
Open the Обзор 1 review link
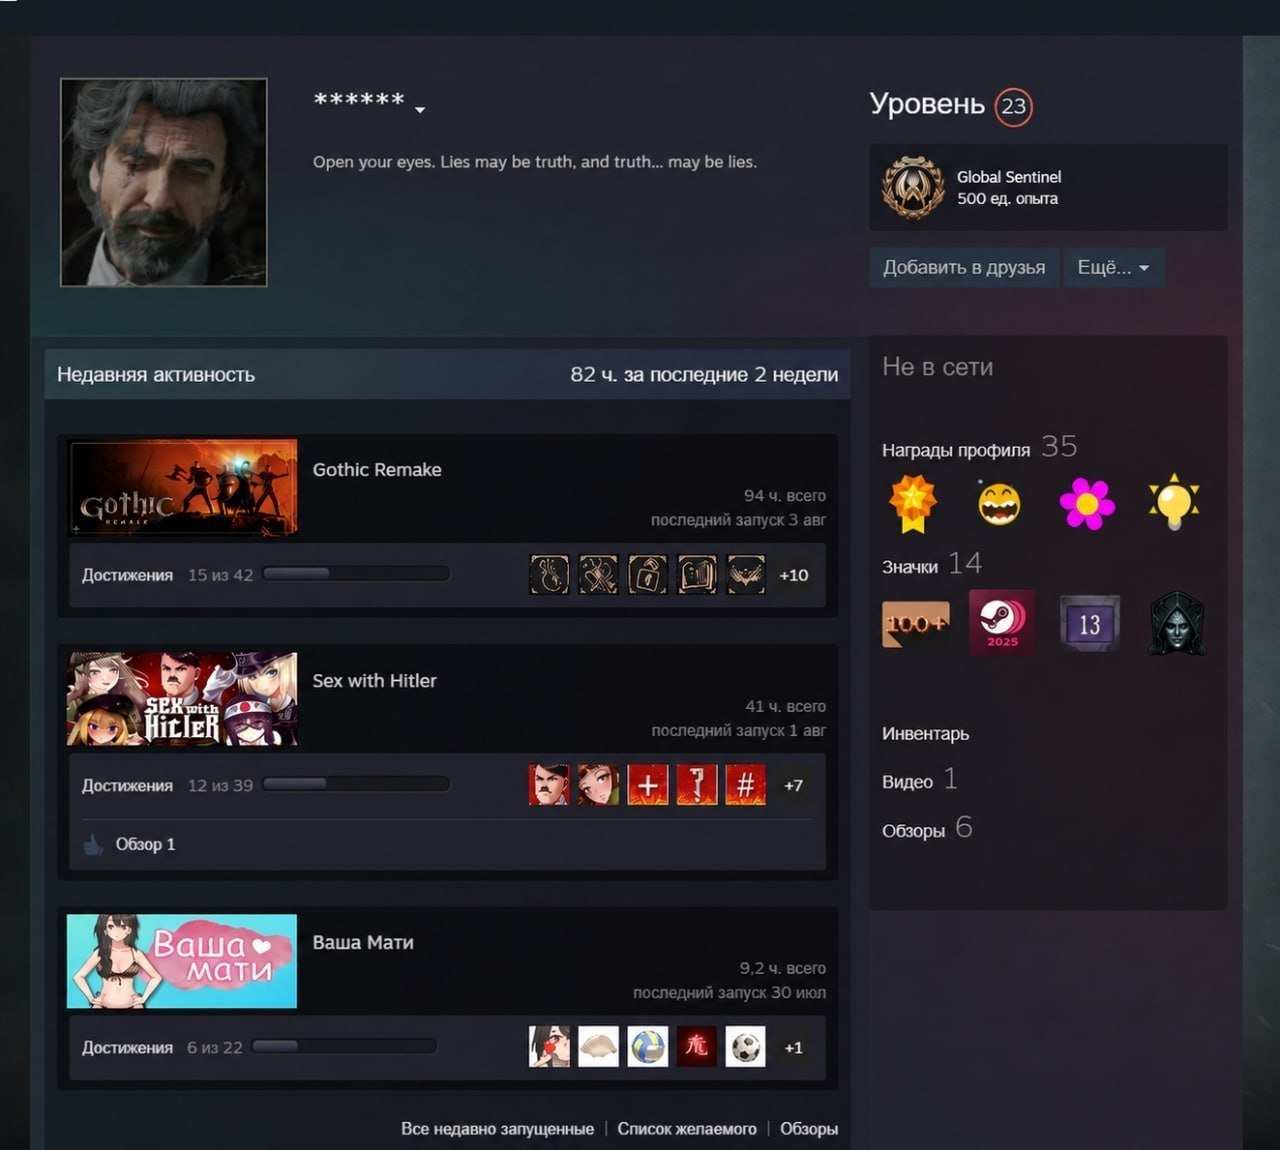click(x=145, y=844)
